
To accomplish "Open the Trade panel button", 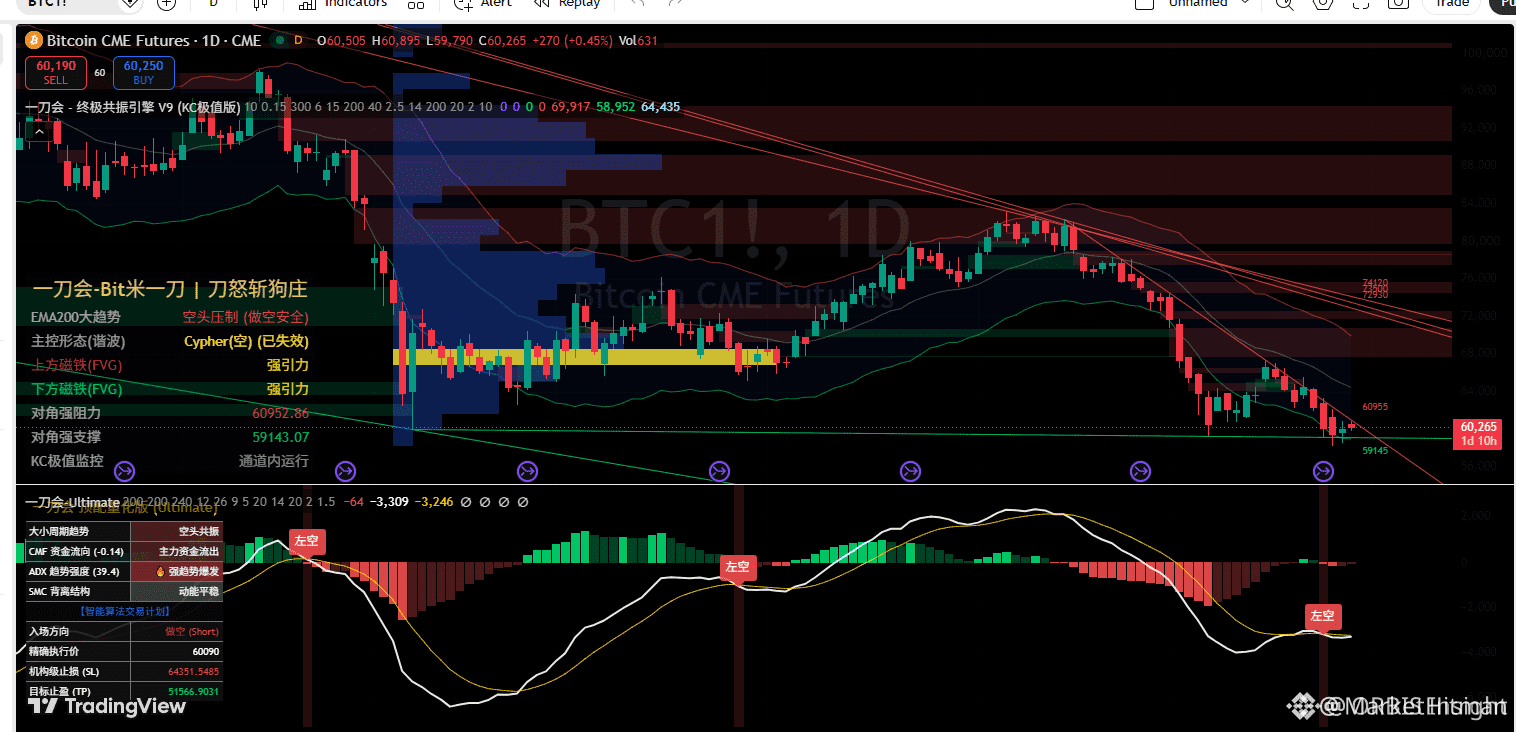I will click(x=1452, y=4).
